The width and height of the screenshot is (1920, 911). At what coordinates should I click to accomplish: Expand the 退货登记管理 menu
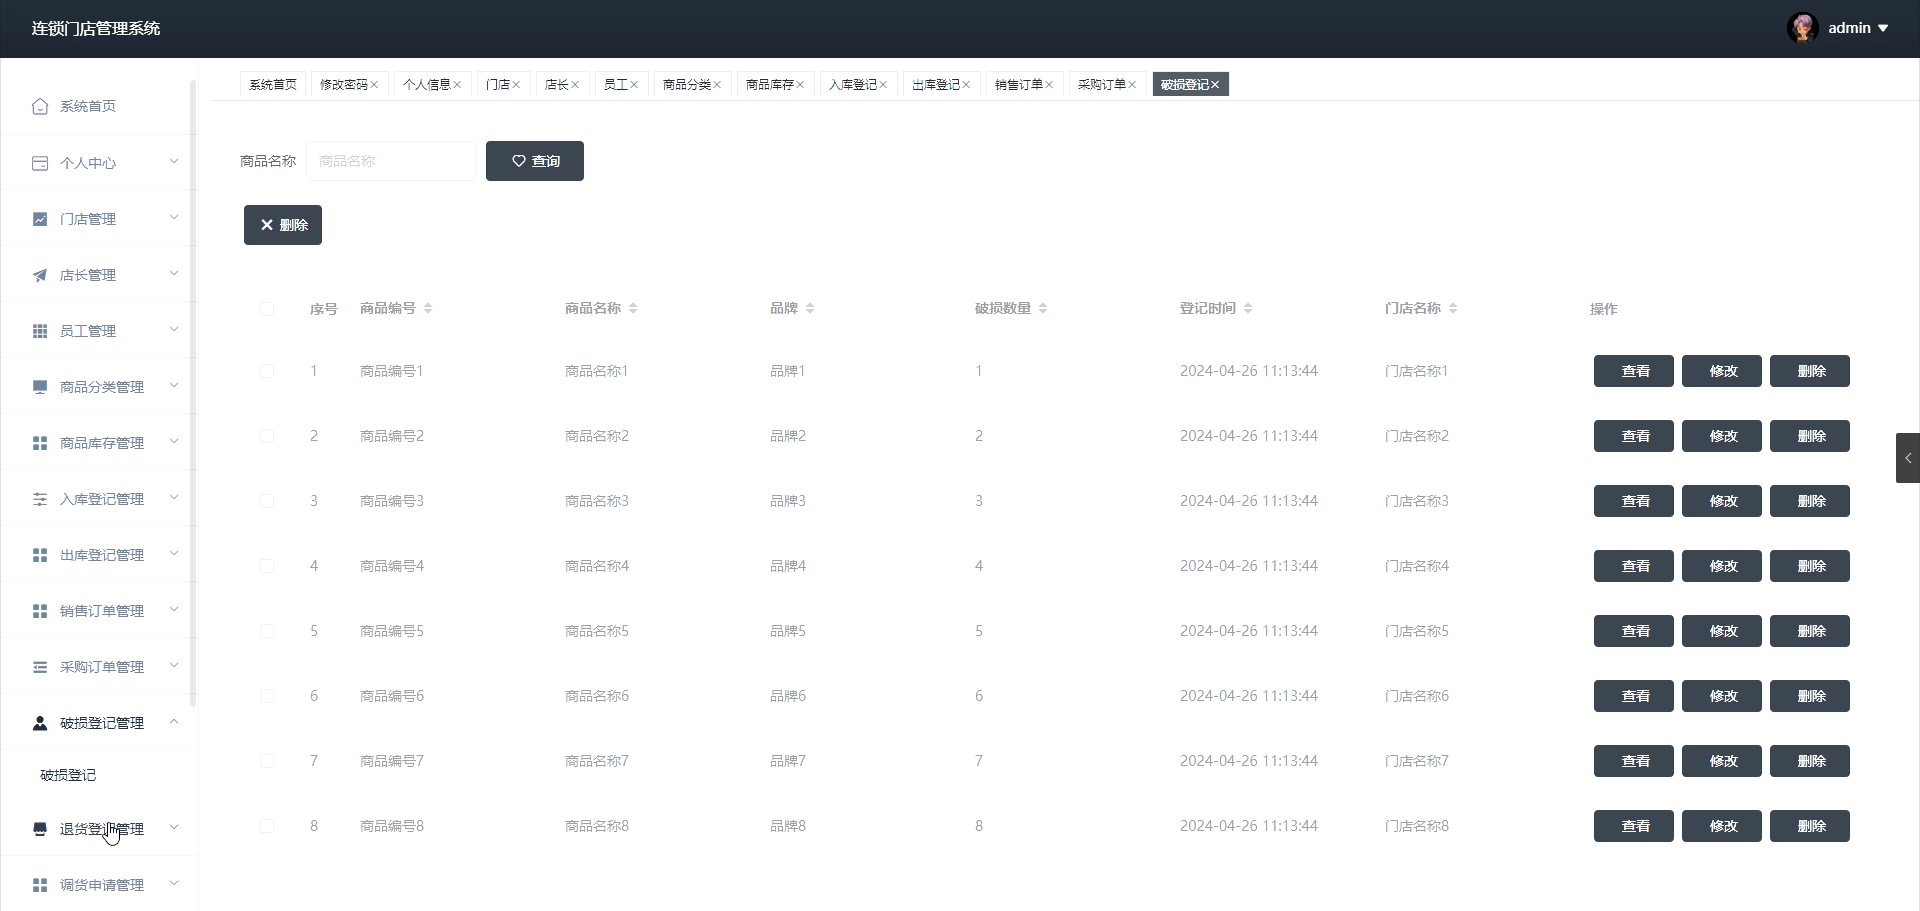(100, 828)
